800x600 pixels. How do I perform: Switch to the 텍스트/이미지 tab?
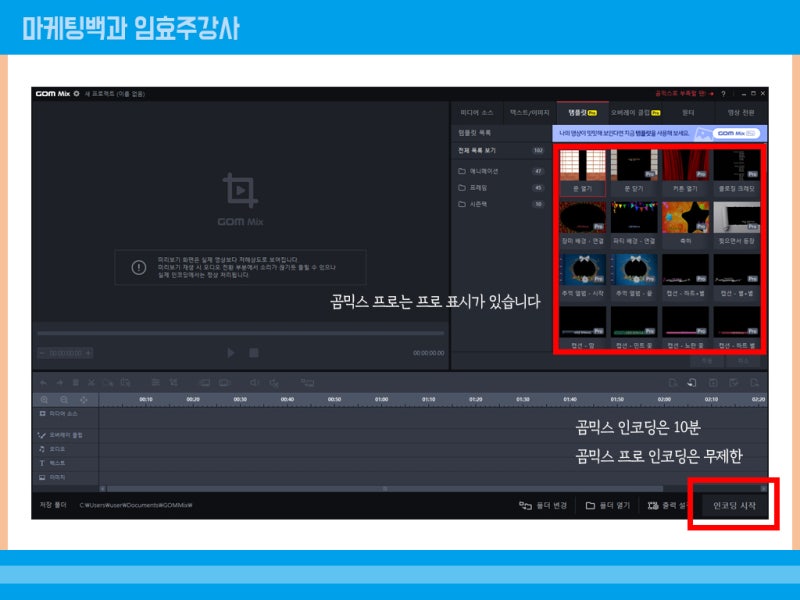(530, 112)
